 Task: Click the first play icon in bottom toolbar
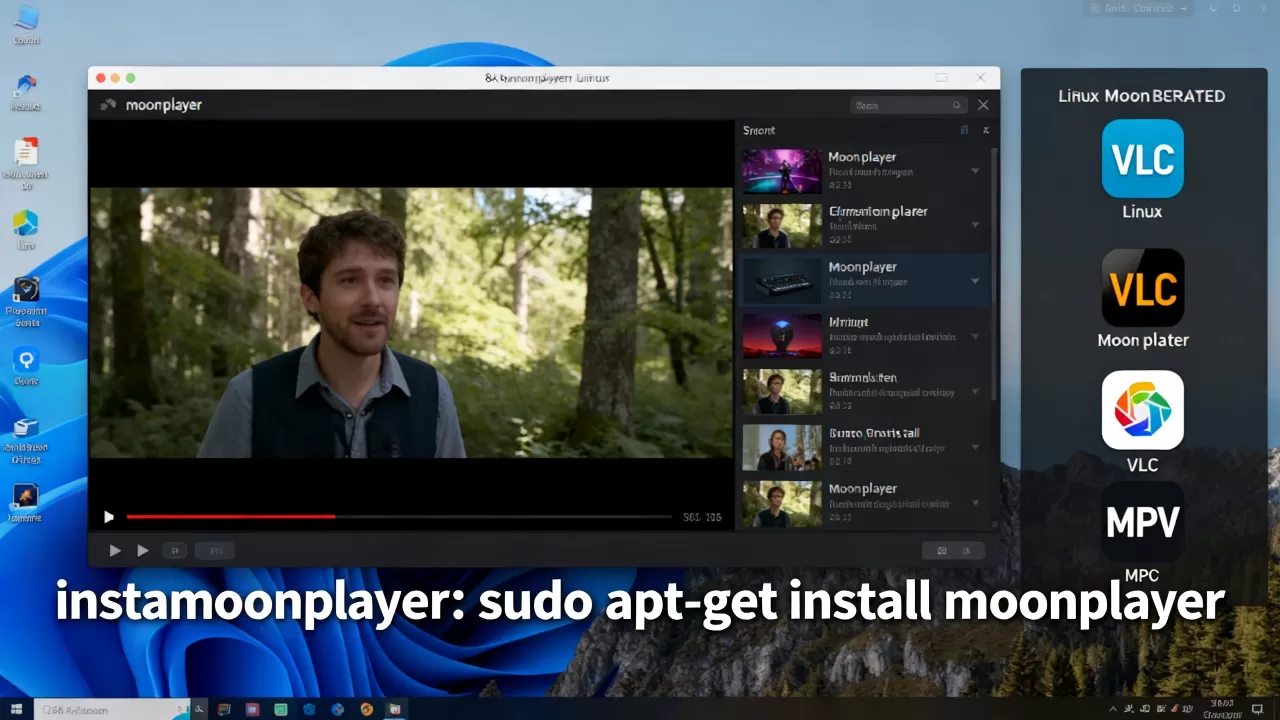coord(115,550)
